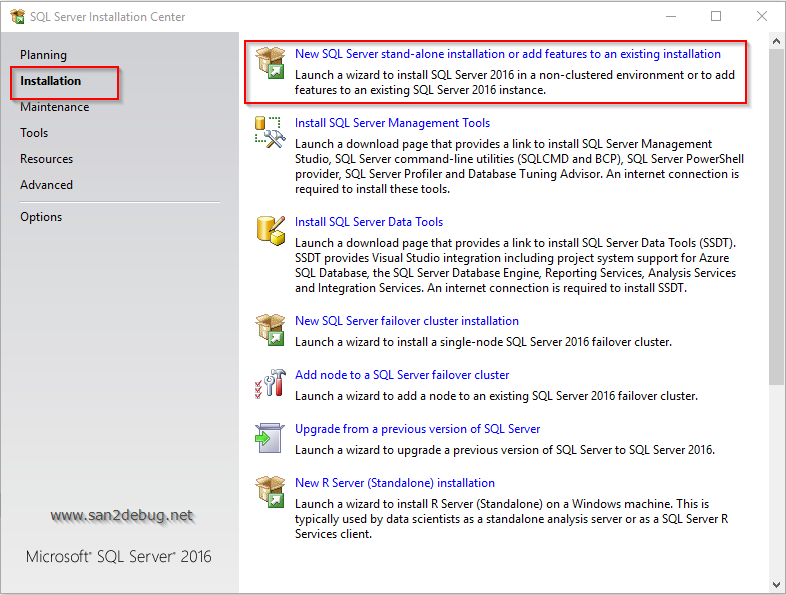Go to the Maintenance section

55,107
